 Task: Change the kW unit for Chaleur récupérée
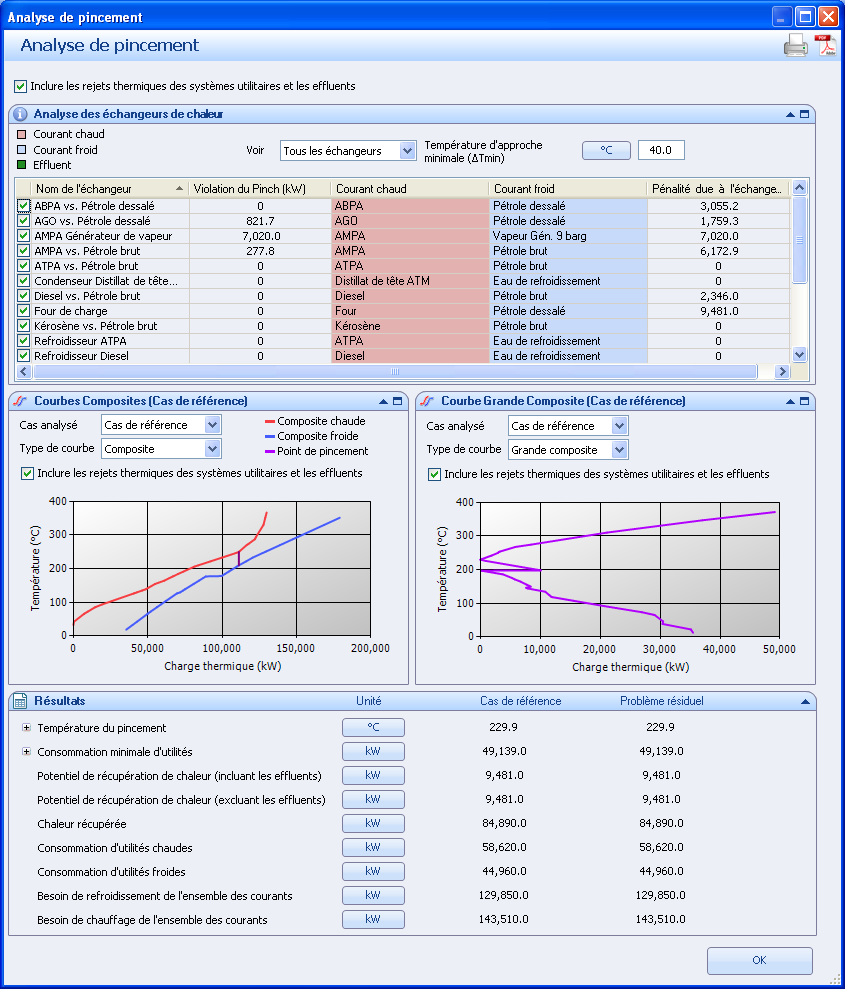(373, 823)
